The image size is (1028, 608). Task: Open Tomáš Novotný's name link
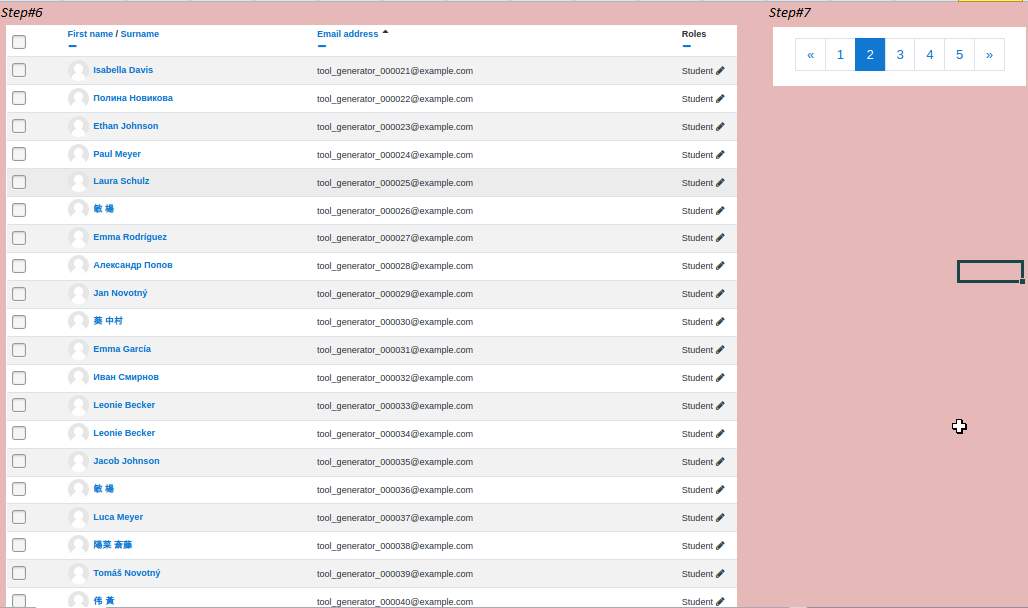click(127, 573)
